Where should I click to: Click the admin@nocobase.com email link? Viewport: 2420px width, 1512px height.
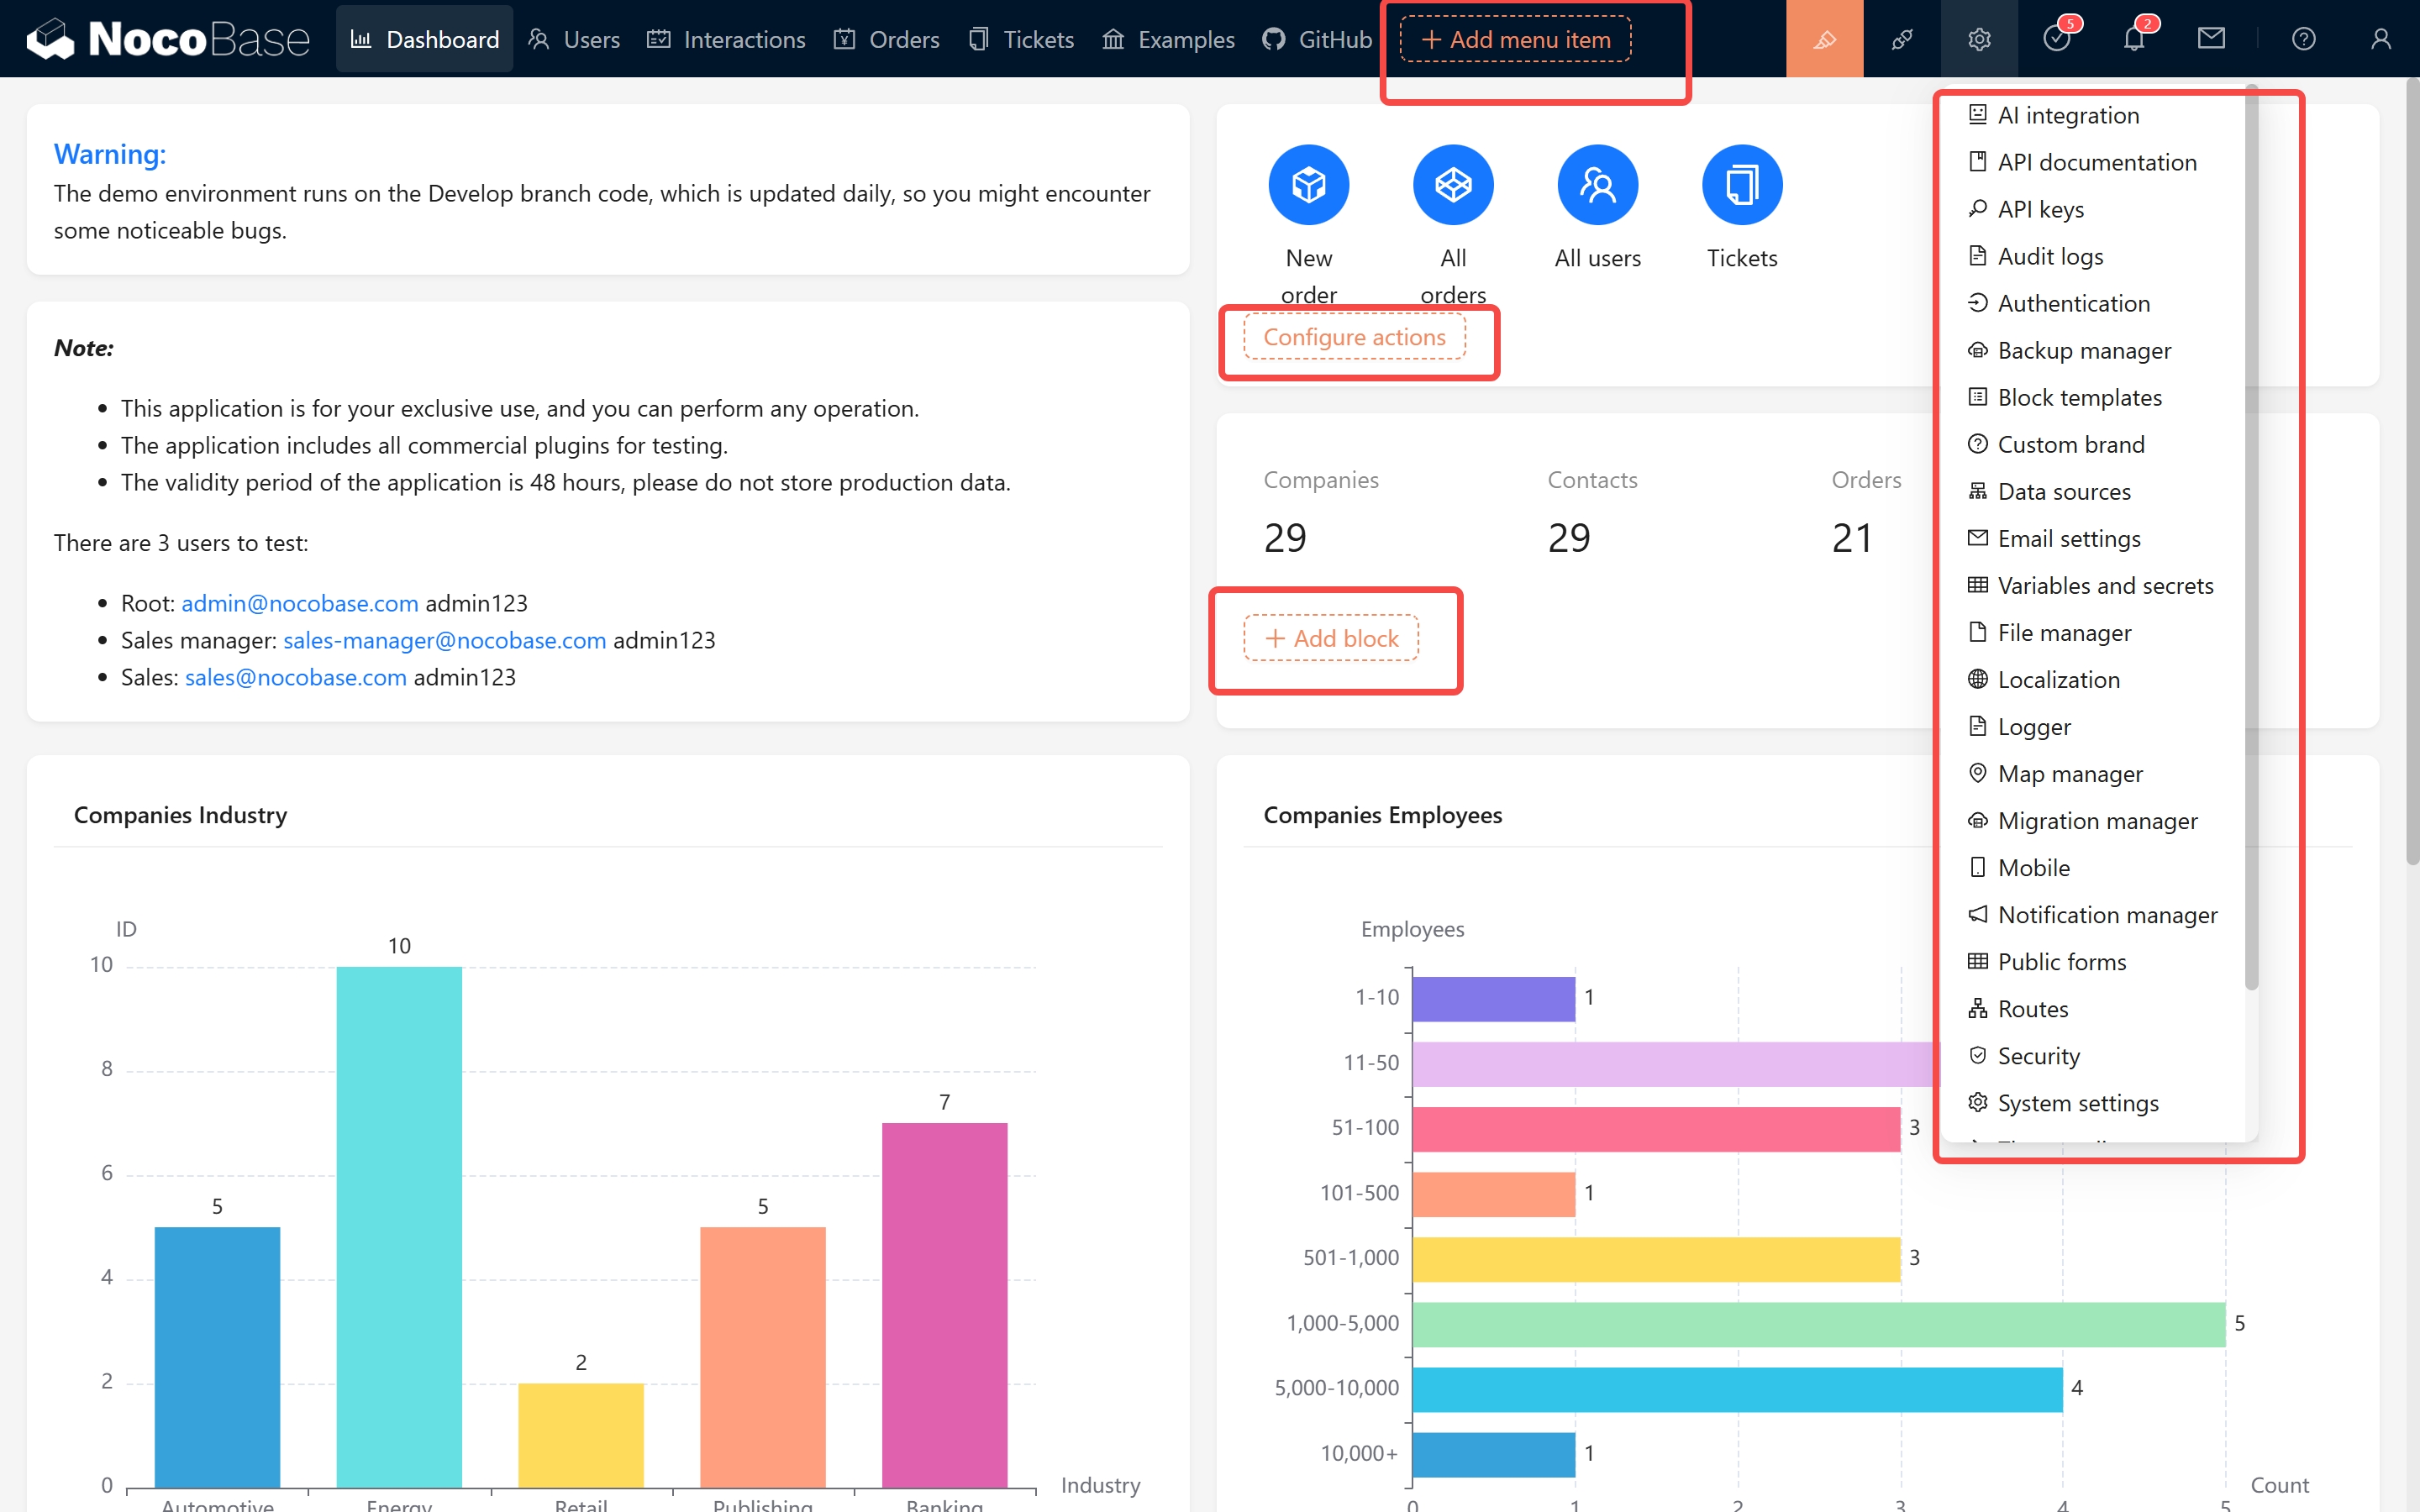click(x=299, y=603)
